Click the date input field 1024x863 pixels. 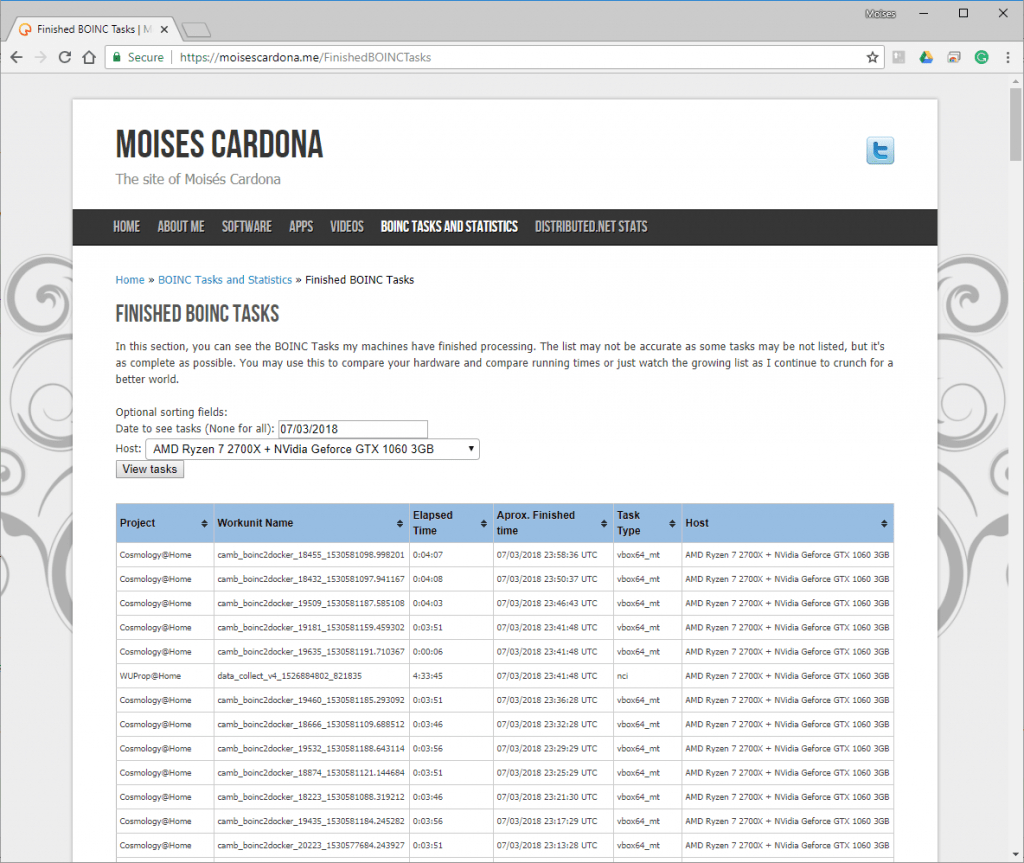[x=353, y=429]
